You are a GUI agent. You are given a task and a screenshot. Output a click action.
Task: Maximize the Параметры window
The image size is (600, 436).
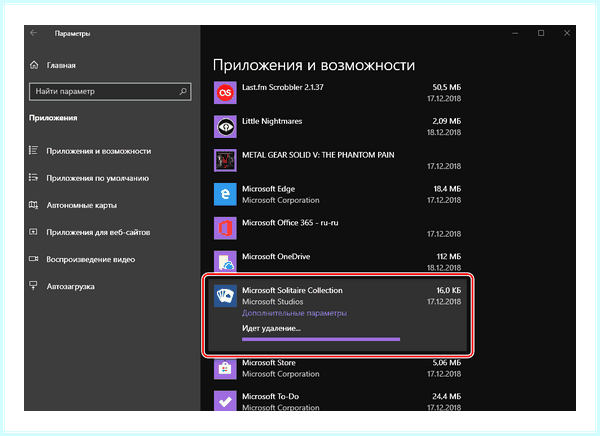[x=541, y=33]
